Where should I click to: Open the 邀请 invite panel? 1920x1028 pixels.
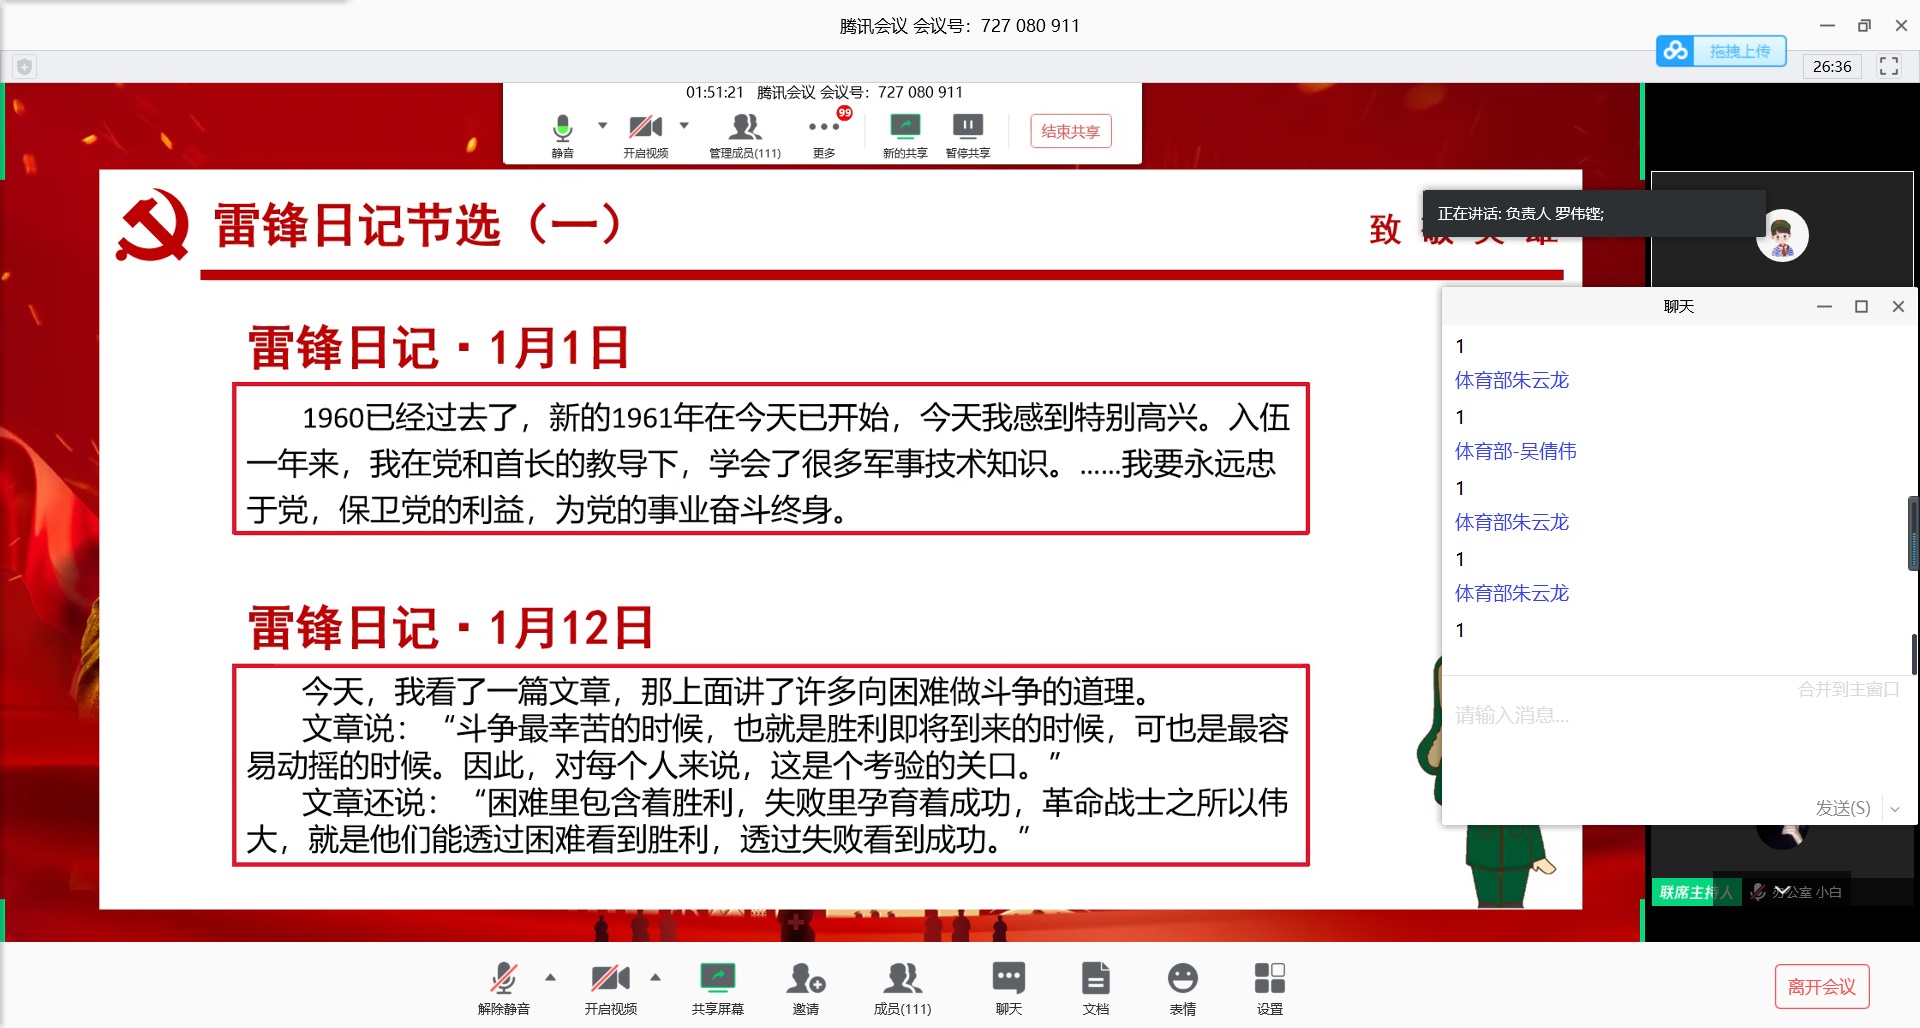point(806,988)
